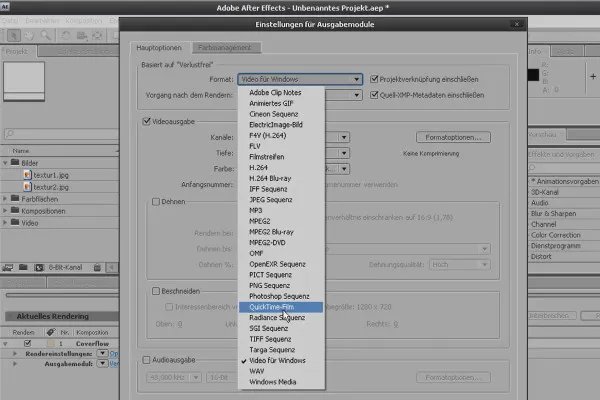Expand the Farbflächen folder

tap(5, 199)
